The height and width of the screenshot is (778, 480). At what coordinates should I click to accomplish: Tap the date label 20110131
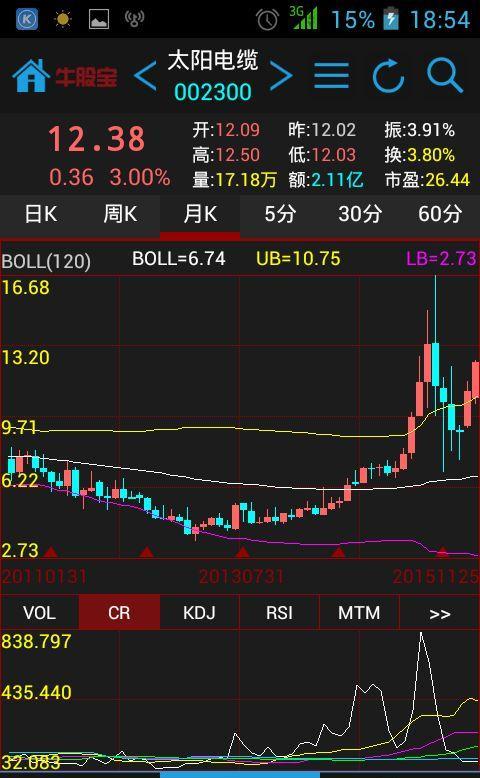45,577
